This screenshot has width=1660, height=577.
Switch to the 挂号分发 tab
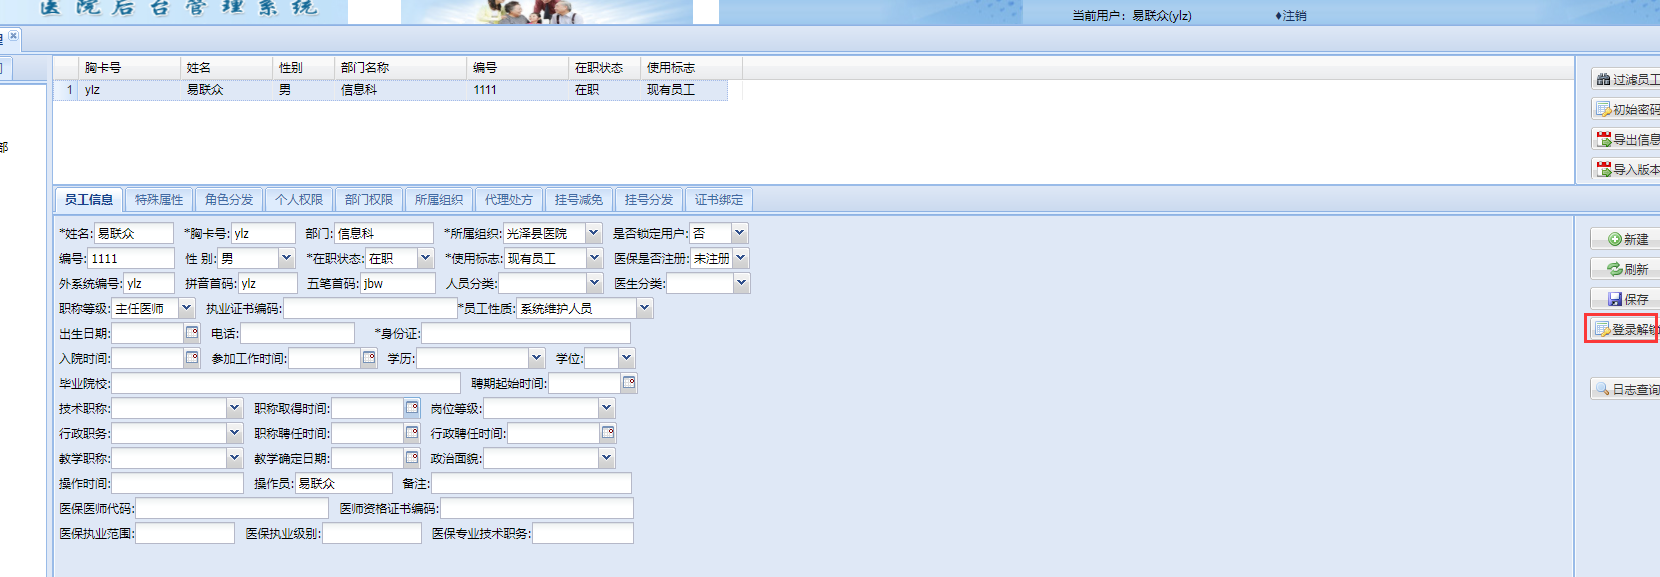coord(649,200)
